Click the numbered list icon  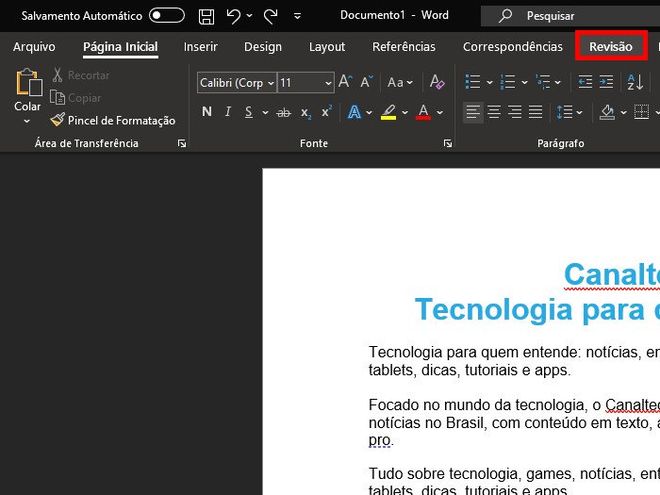508,82
